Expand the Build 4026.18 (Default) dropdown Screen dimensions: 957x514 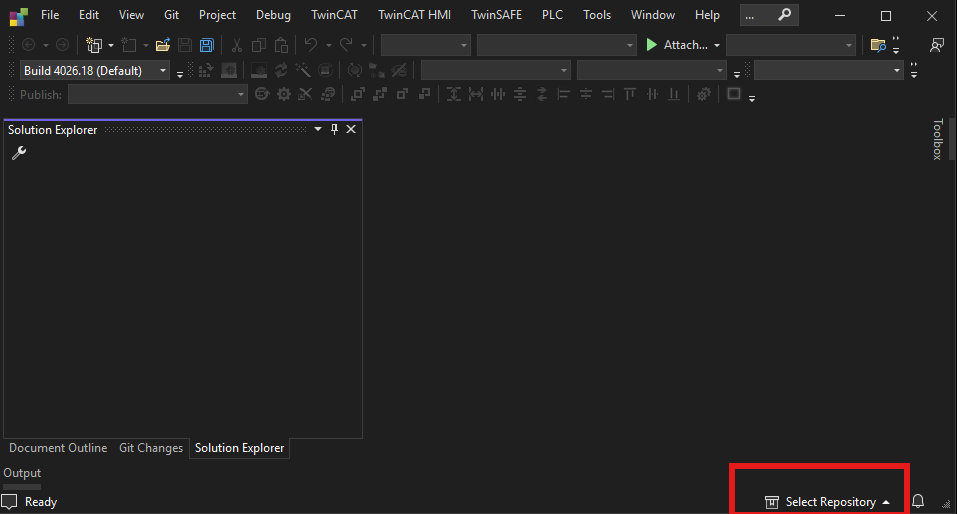(163, 71)
